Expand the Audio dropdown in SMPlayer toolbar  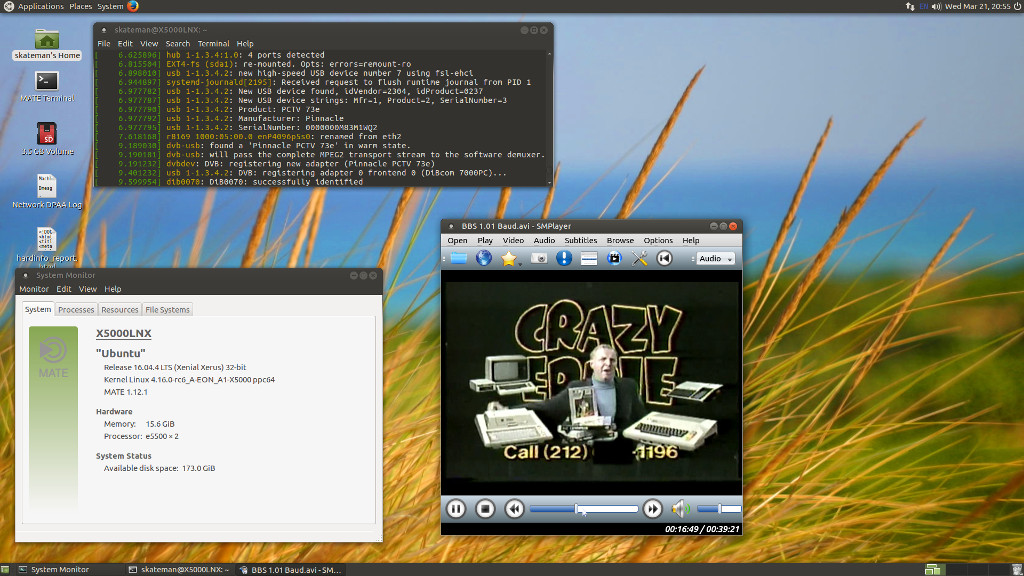(x=716, y=259)
